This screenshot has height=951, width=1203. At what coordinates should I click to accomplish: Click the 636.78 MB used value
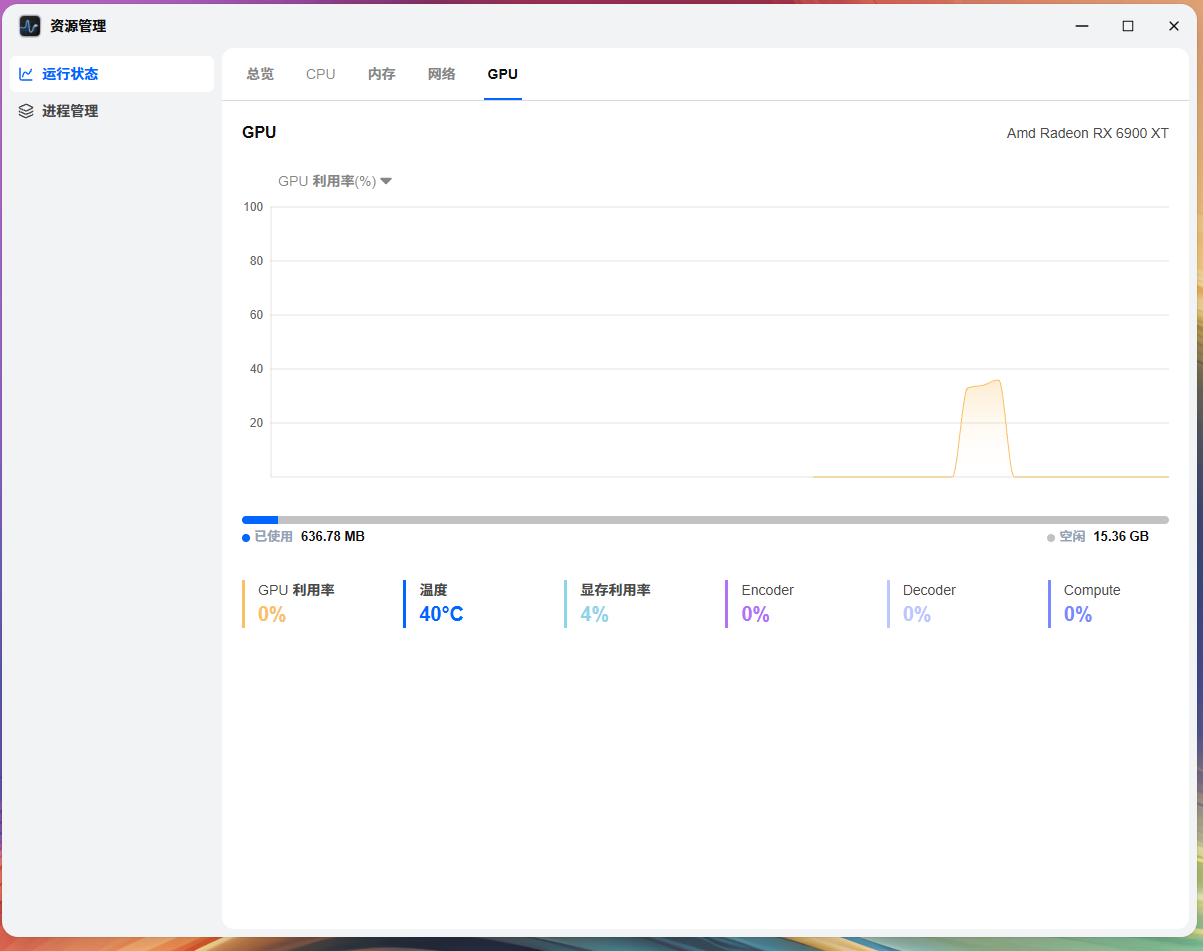pos(333,537)
